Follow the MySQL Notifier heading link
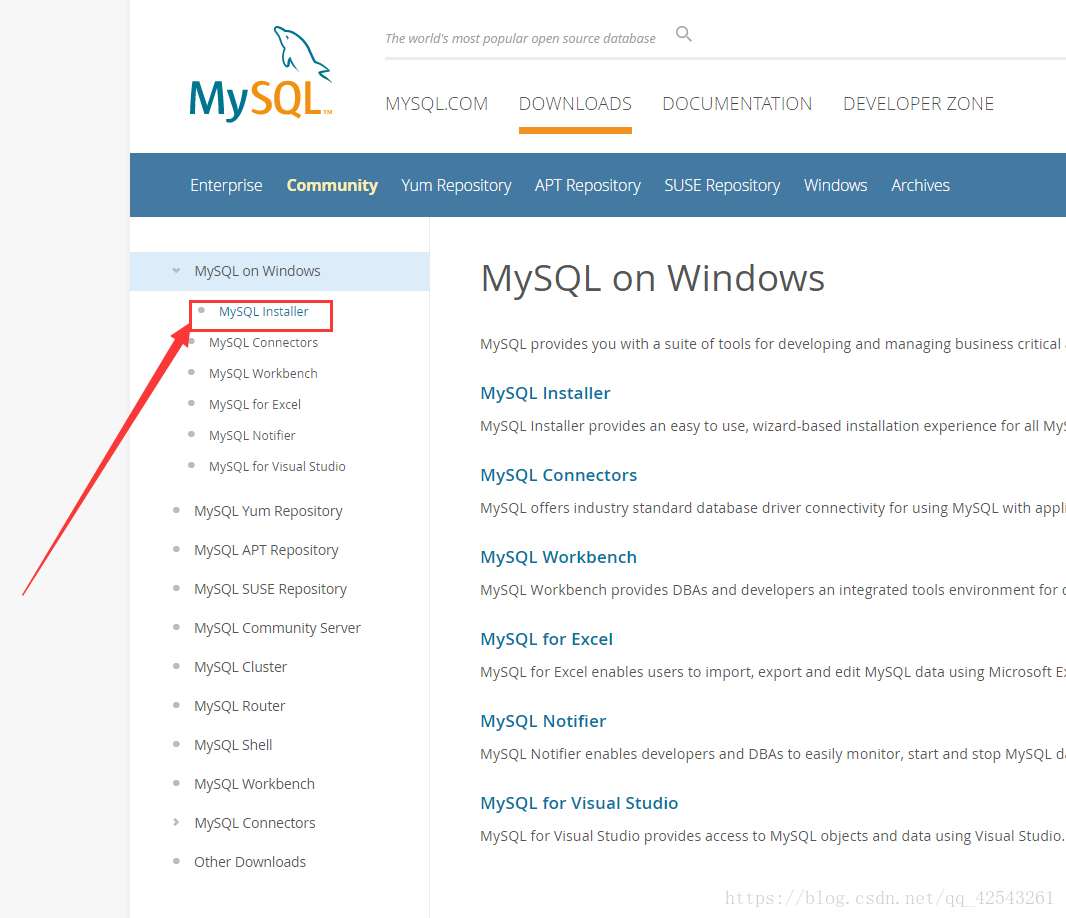The image size is (1066, 918). click(543, 721)
